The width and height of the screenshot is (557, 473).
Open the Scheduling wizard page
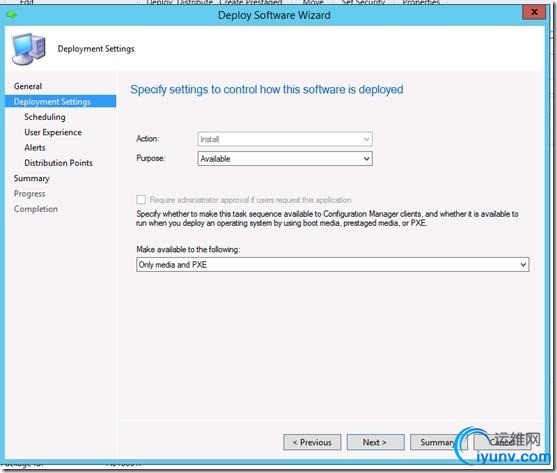point(45,117)
